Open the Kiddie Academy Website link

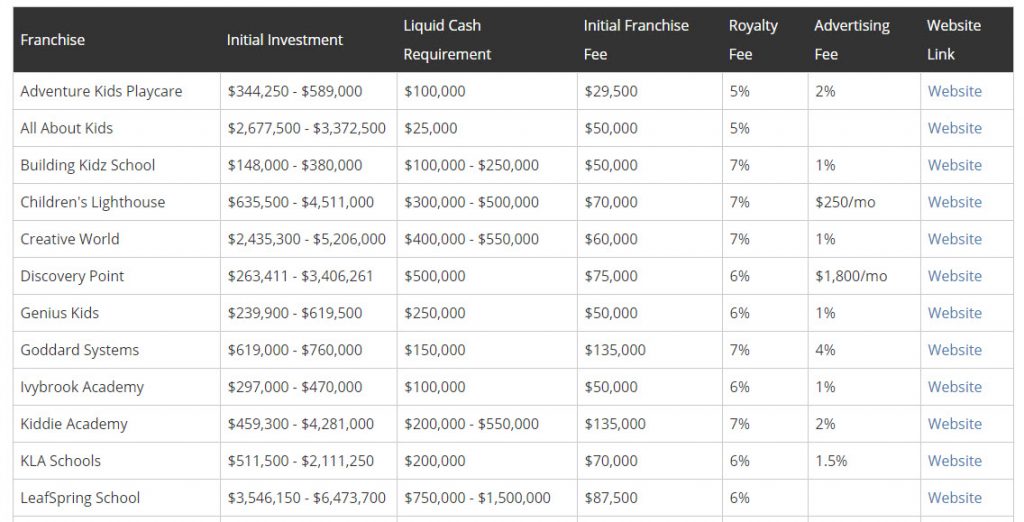[x=954, y=424]
